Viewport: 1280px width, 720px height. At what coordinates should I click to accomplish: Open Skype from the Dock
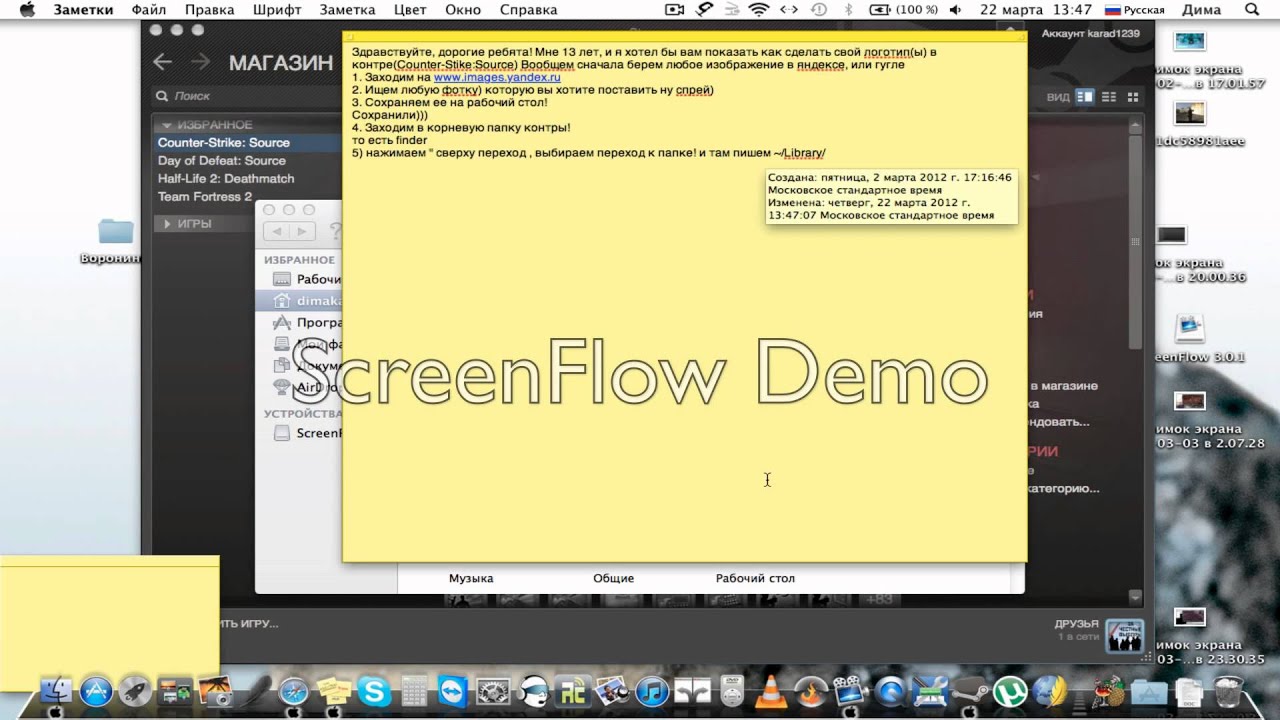[374, 692]
